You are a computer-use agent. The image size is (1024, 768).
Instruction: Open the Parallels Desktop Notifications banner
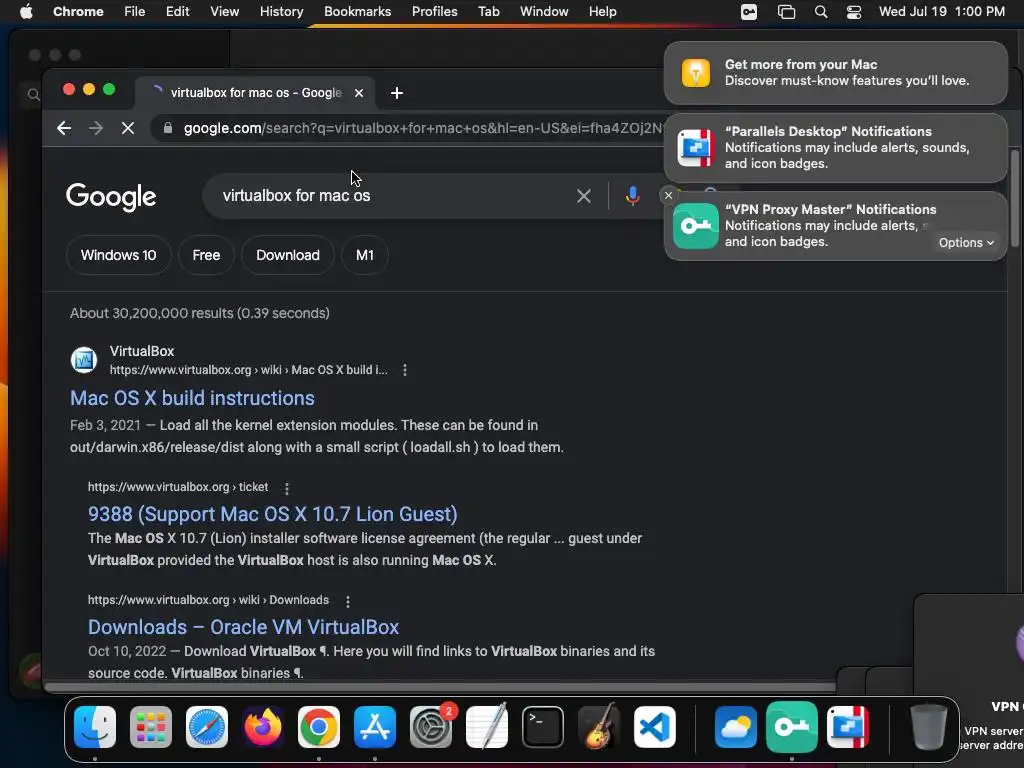(835, 148)
